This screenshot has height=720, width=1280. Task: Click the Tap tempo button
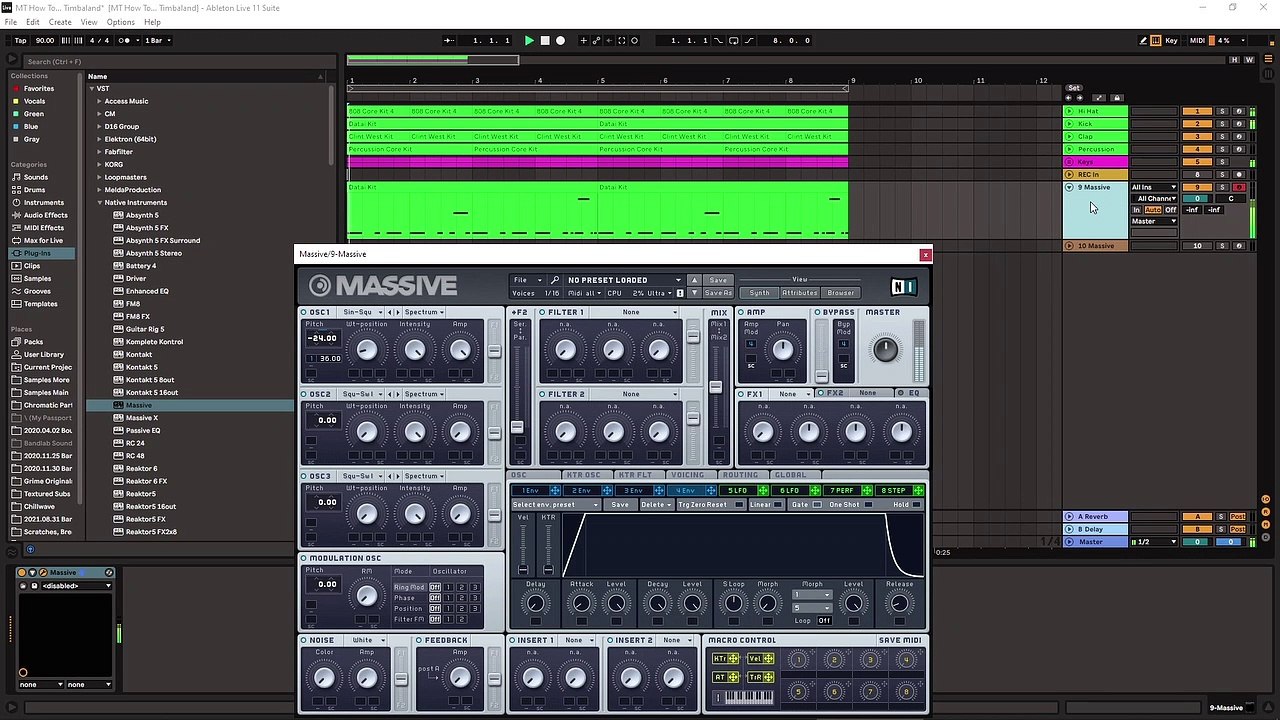pos(20,41)
